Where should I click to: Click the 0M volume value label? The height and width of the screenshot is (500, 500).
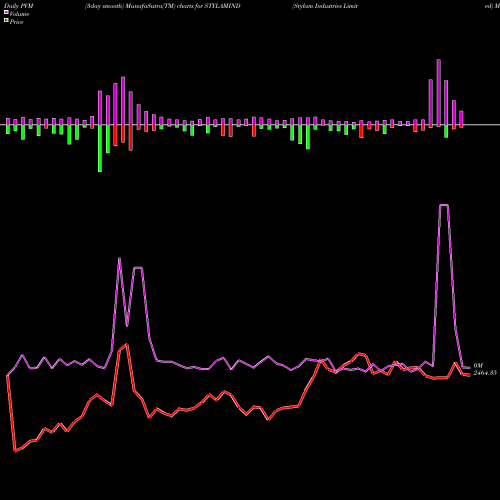click(478, 366)
